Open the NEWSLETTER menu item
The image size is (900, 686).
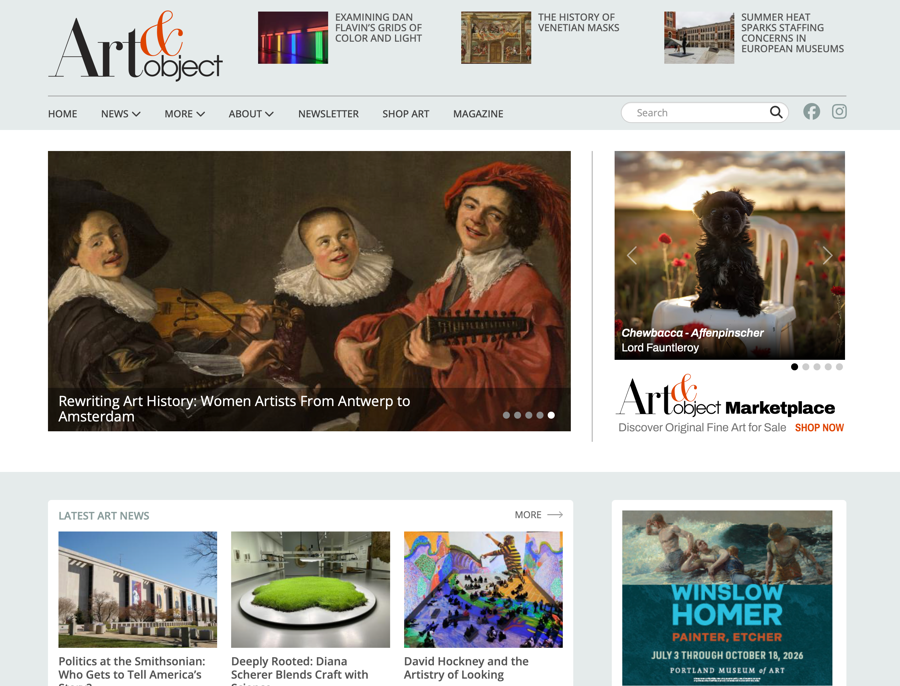pos(328,114)
